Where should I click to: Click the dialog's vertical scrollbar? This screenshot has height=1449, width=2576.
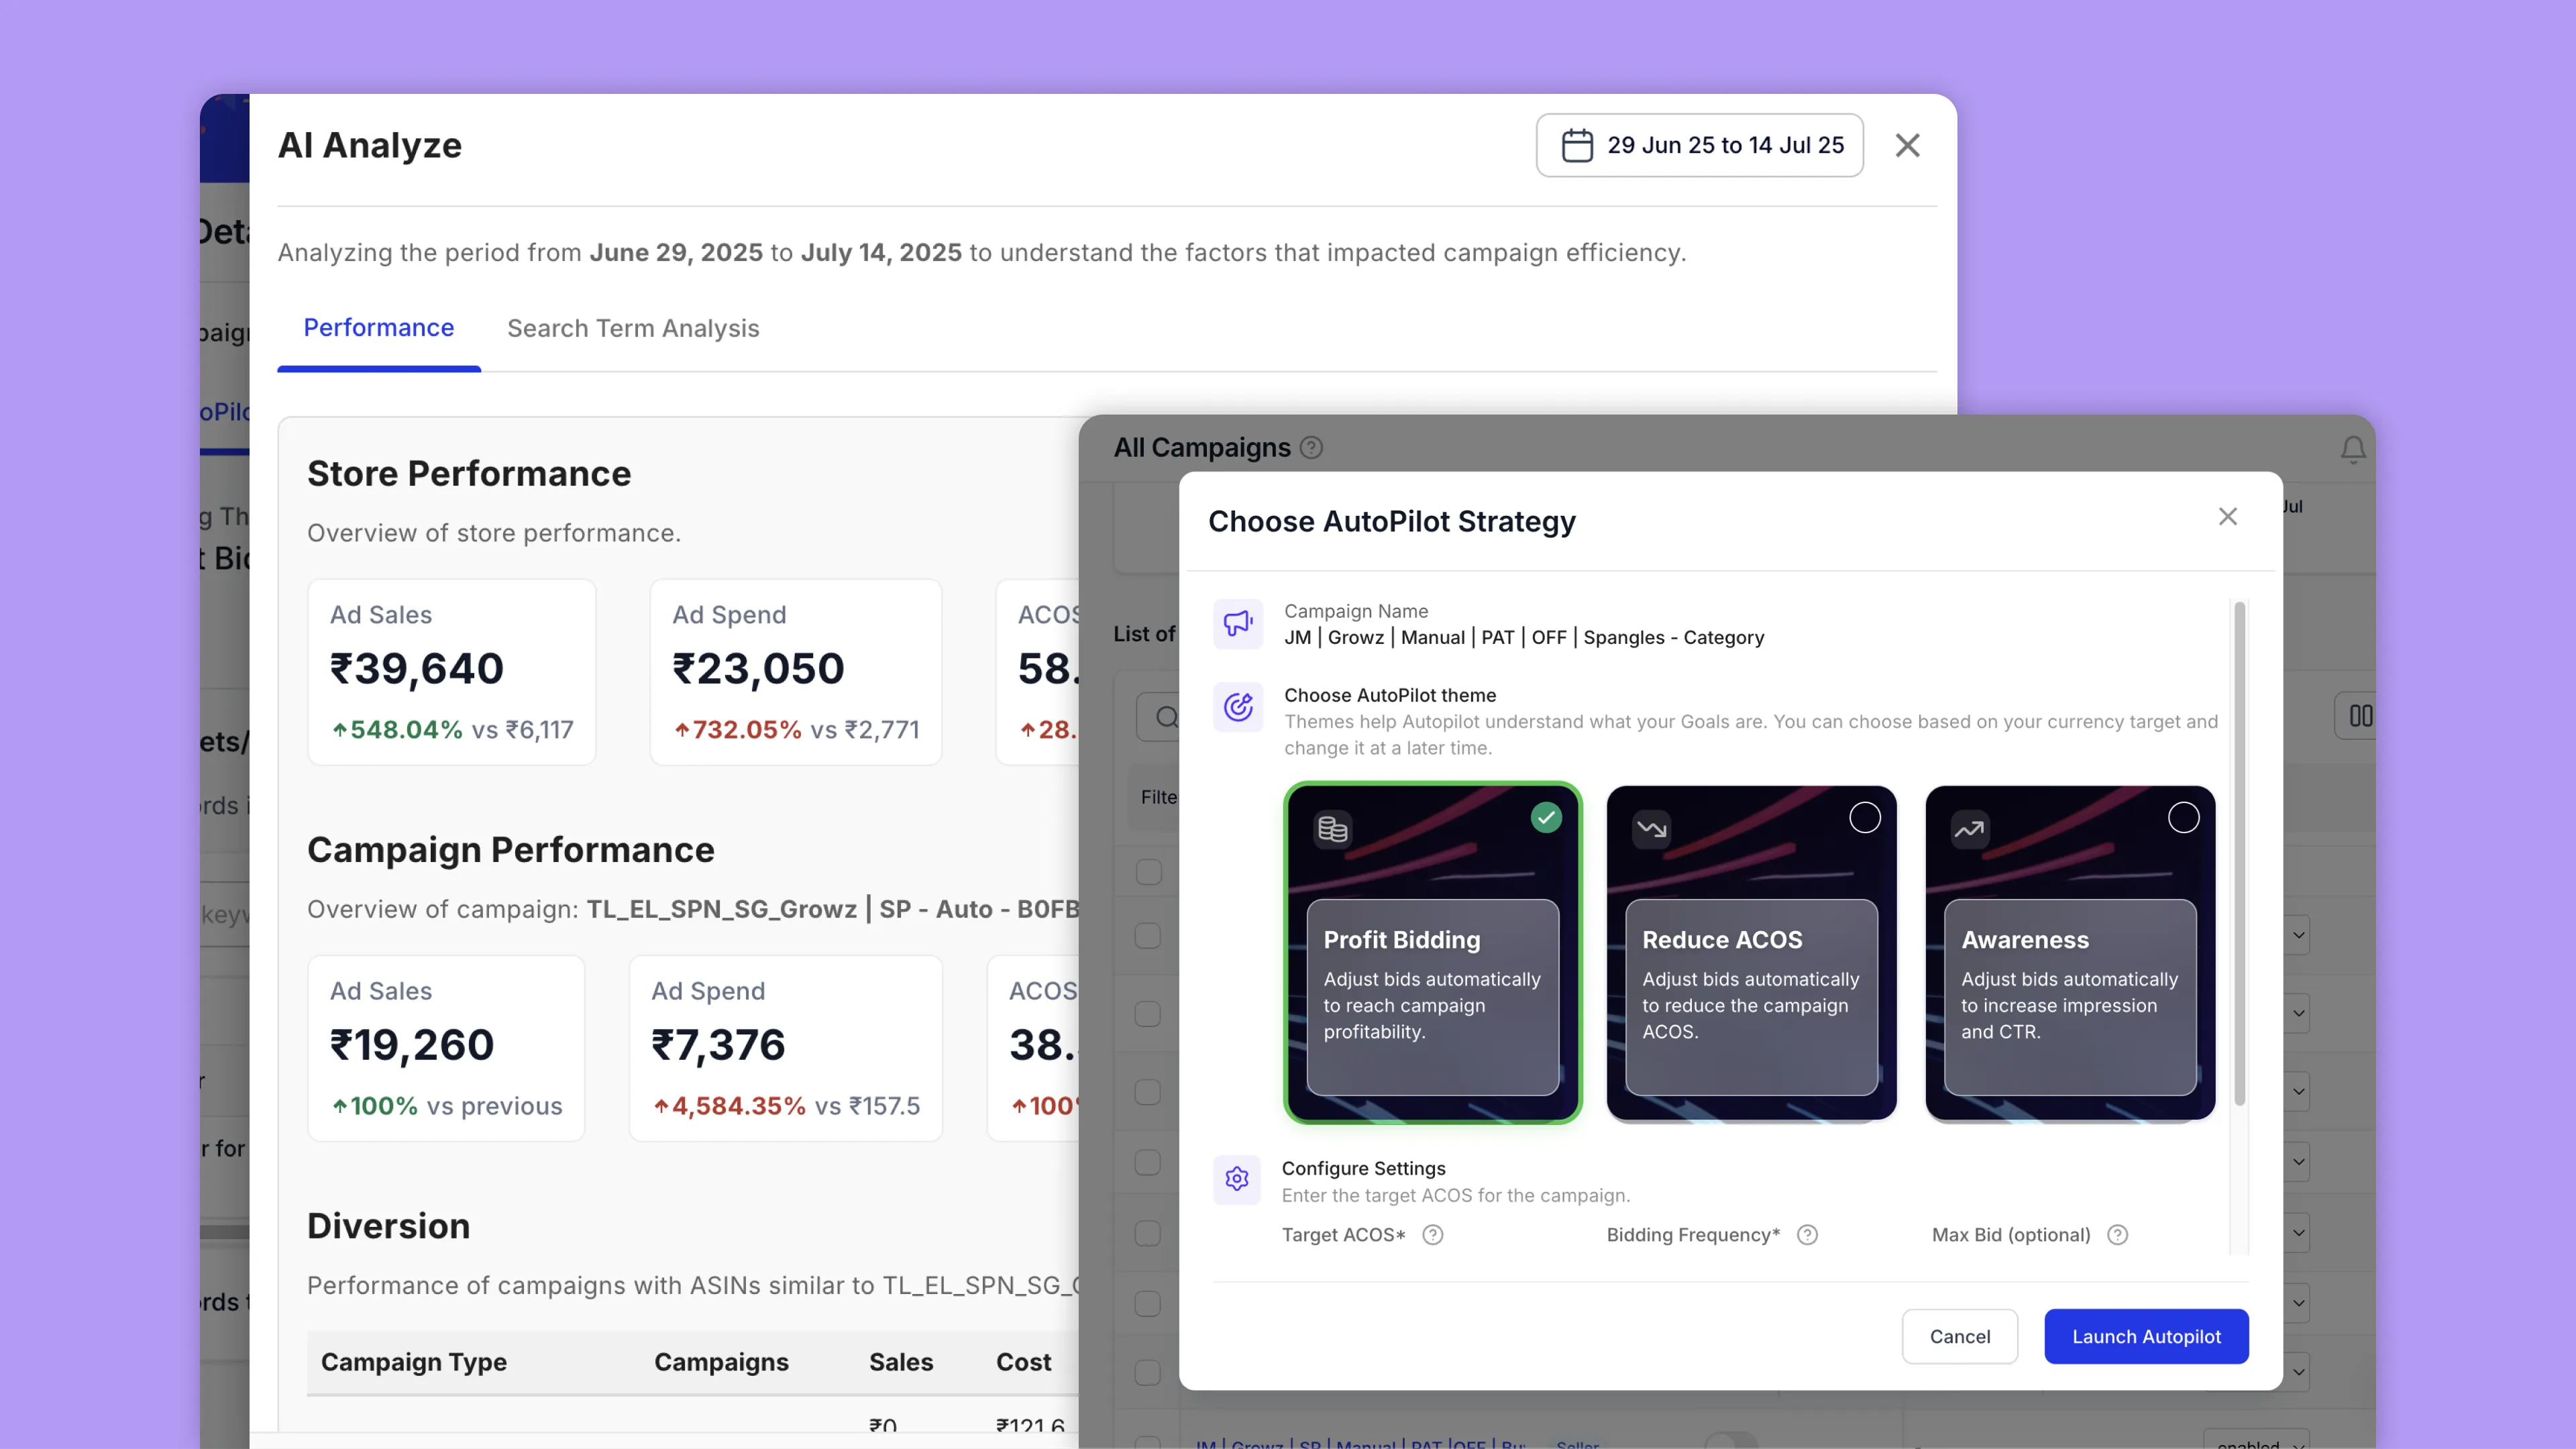(2239, 853)
